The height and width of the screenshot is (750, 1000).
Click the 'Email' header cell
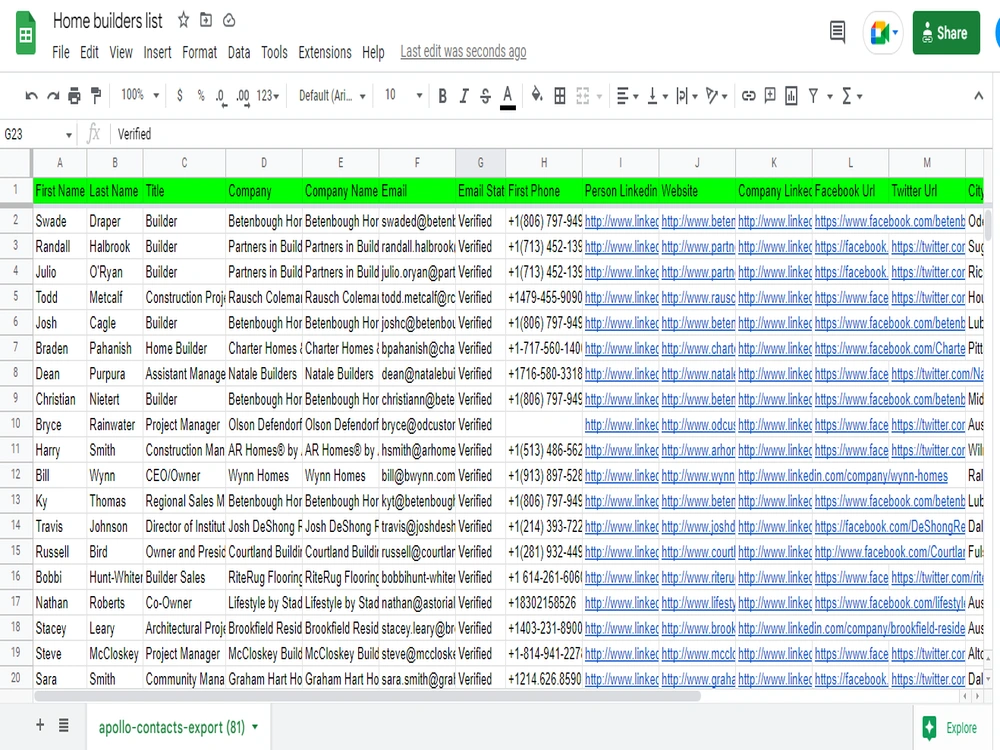[417, 191]
